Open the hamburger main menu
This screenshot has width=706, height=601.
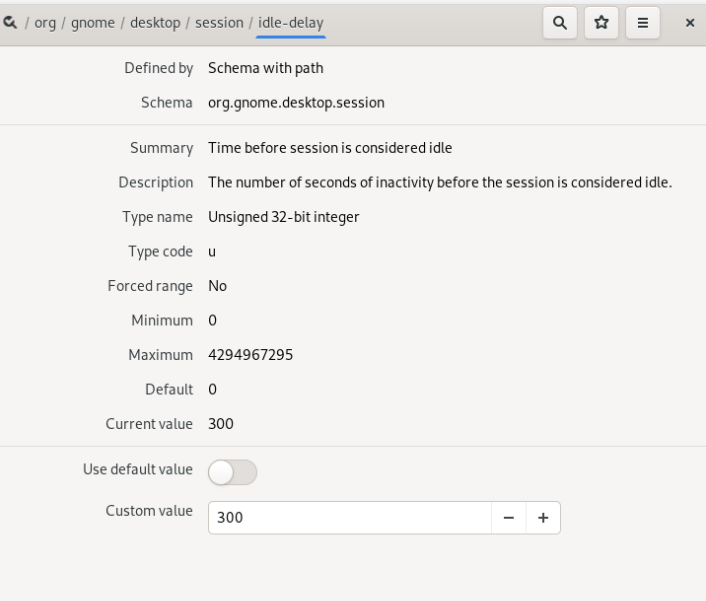pos(643,23)
